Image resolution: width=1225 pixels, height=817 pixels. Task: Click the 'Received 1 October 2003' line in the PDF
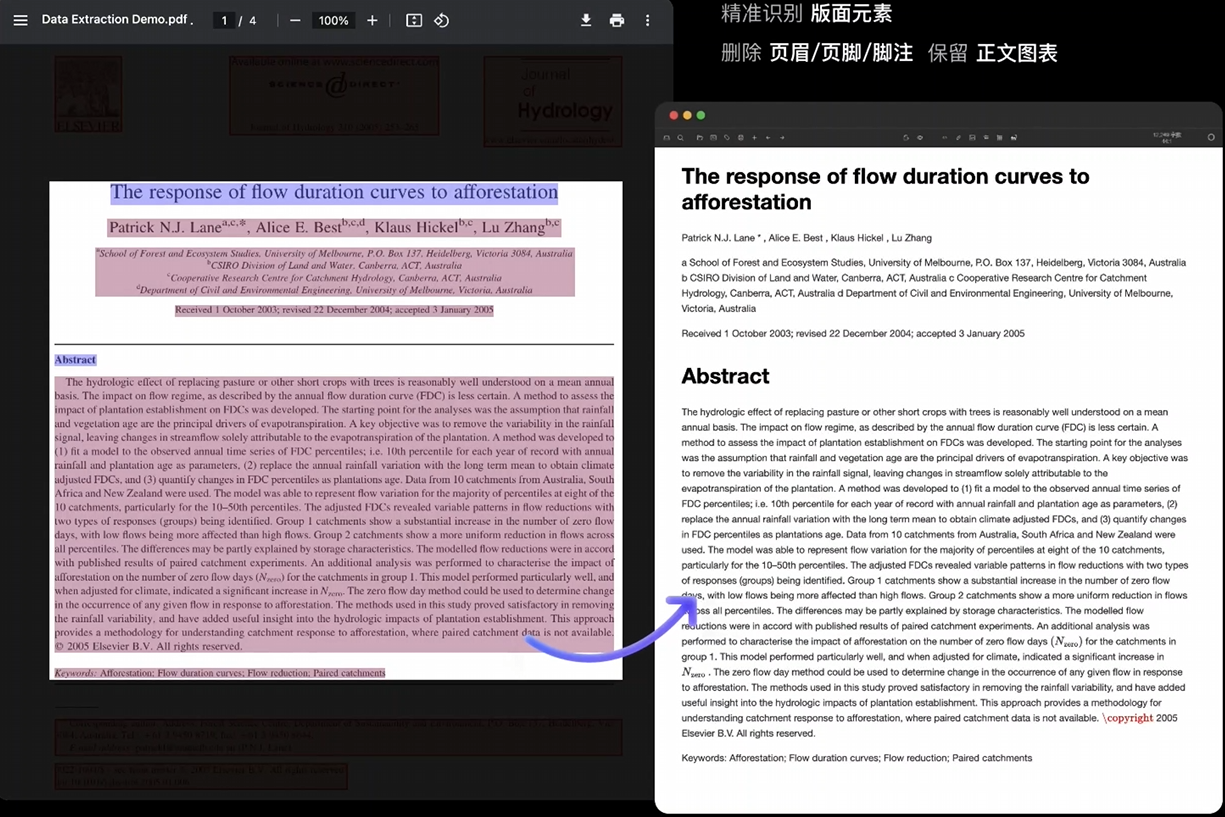pyautogui.click(x=334, y=310)
